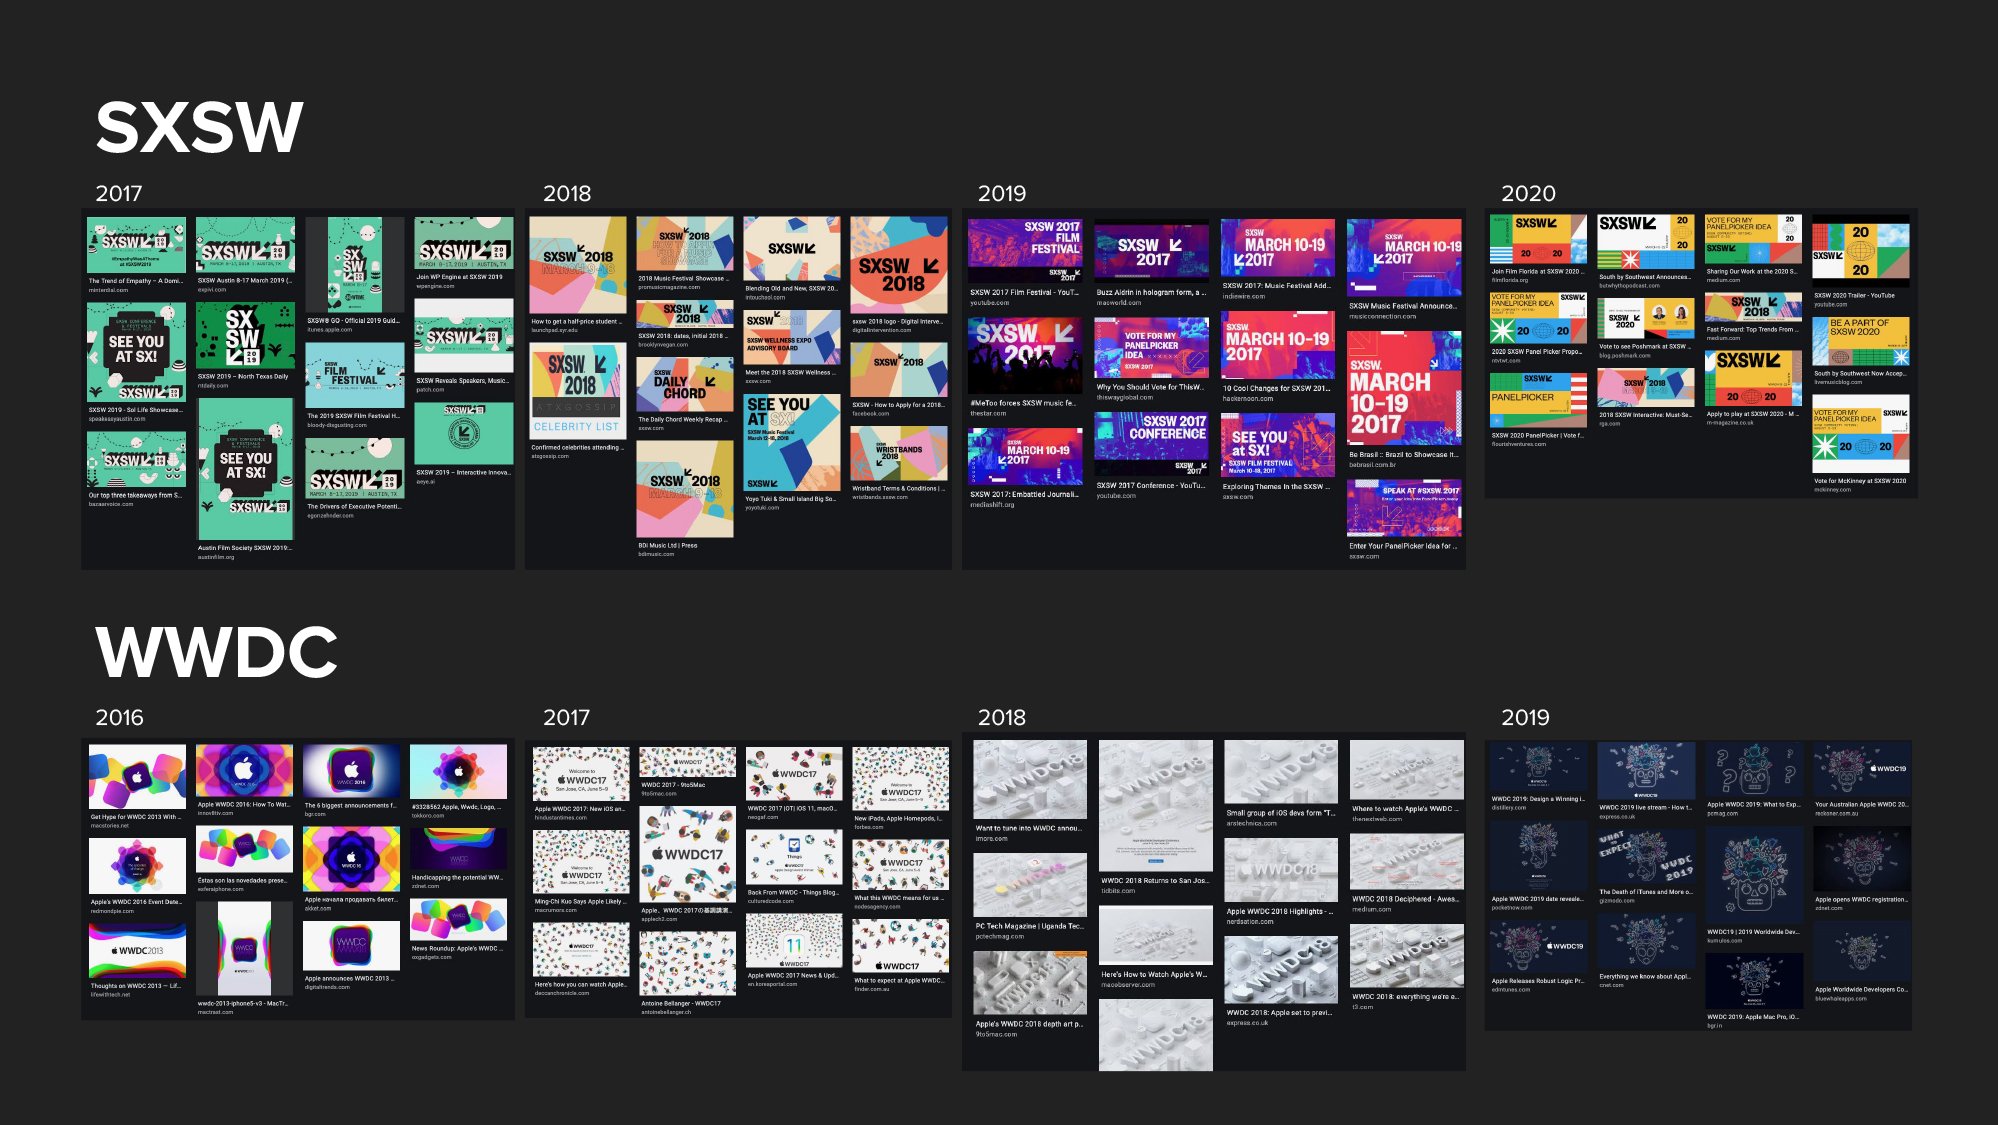Click the 'Vote for McKinney at SXSW 2020' thumbnail

(x=1861, y=435)
